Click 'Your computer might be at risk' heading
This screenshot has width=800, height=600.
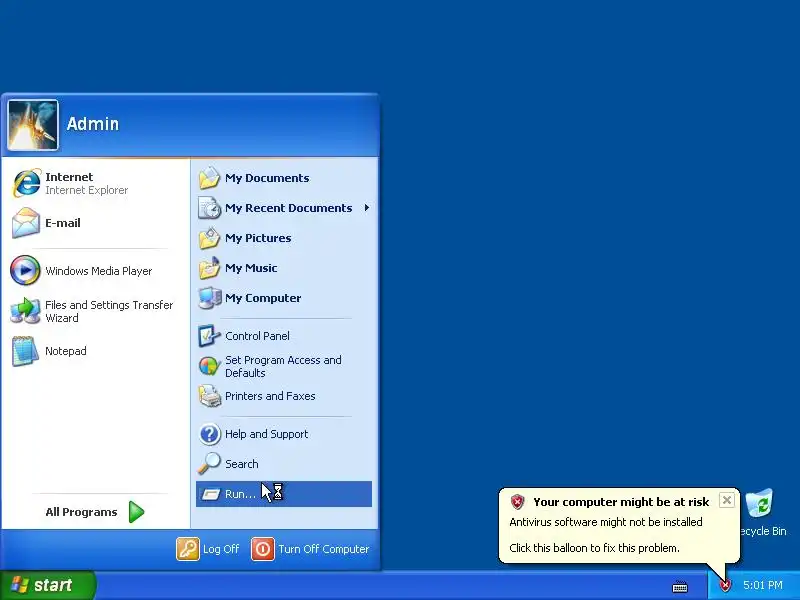point(621,502)
